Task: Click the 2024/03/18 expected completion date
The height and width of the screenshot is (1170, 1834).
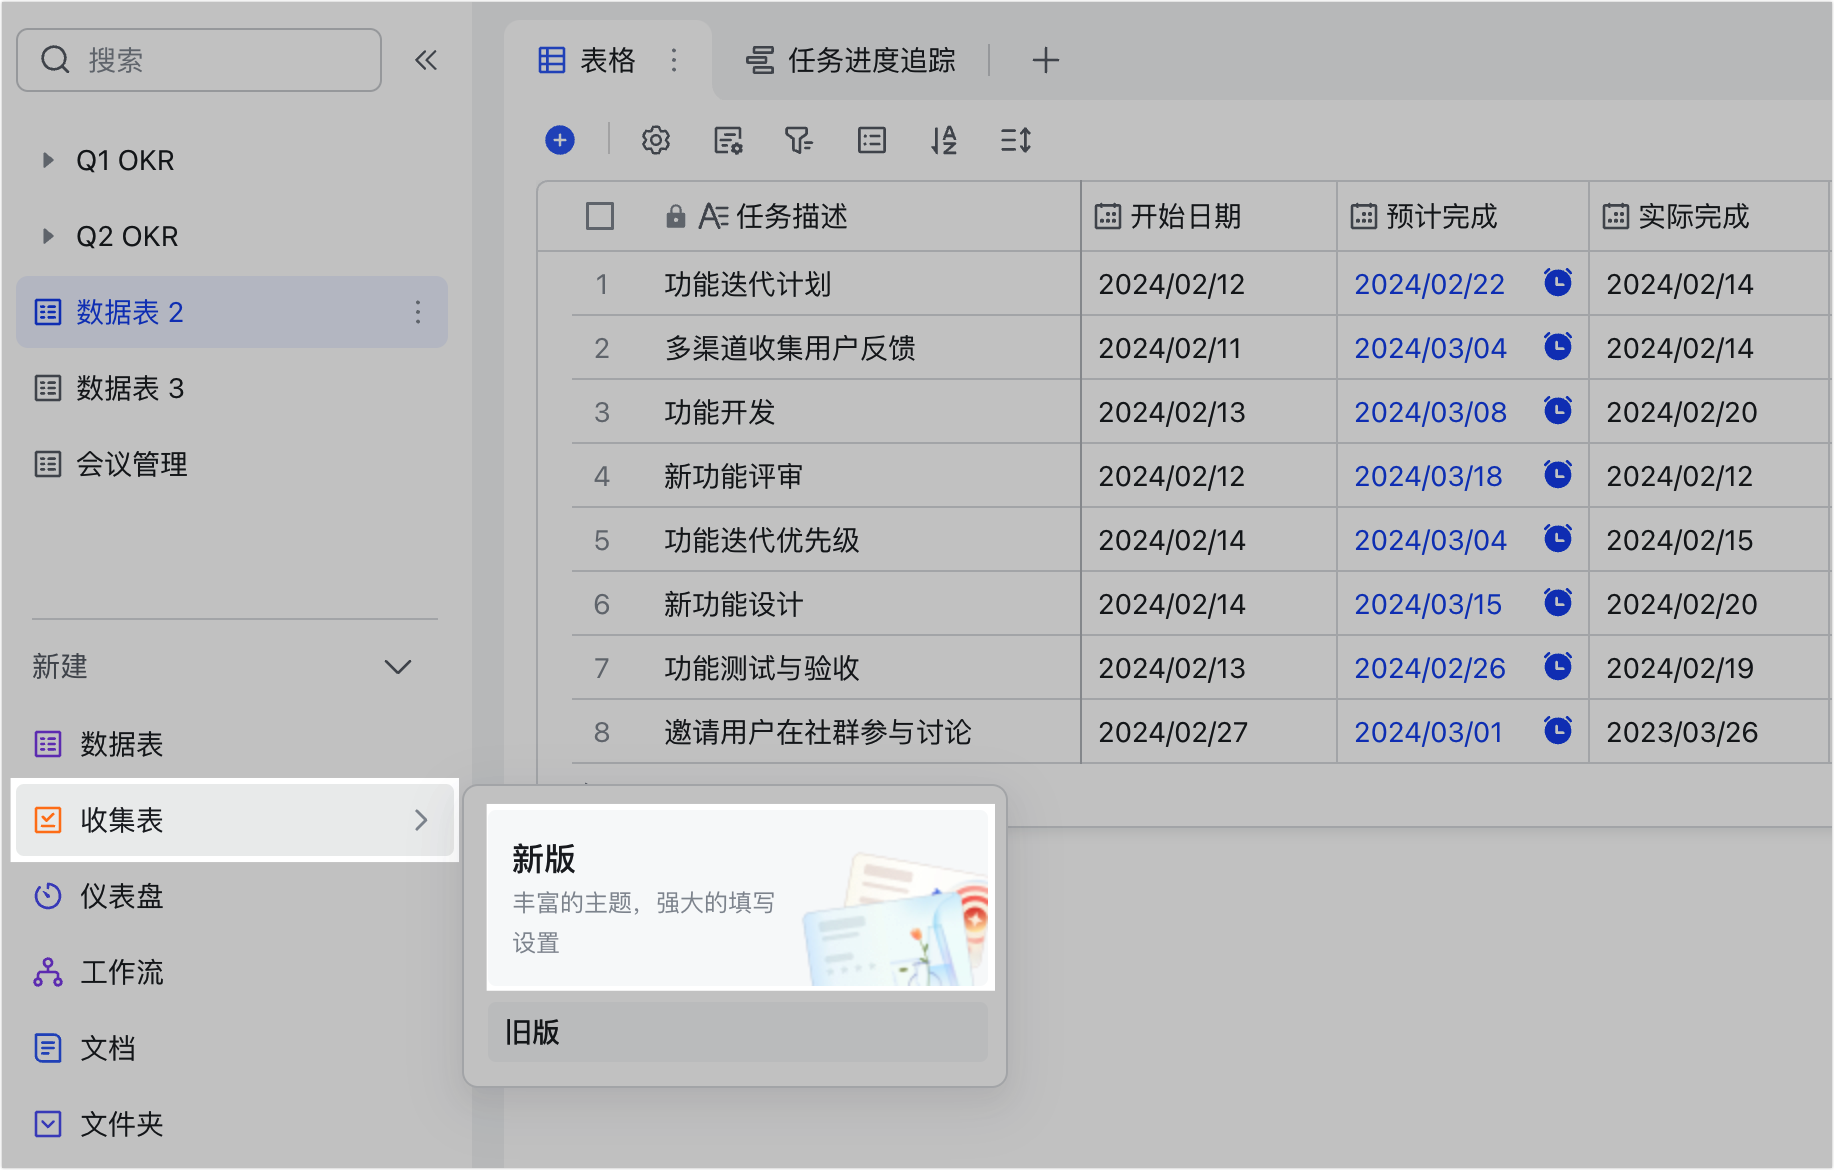Action: pyautogui.click(x=1428, y=476)
